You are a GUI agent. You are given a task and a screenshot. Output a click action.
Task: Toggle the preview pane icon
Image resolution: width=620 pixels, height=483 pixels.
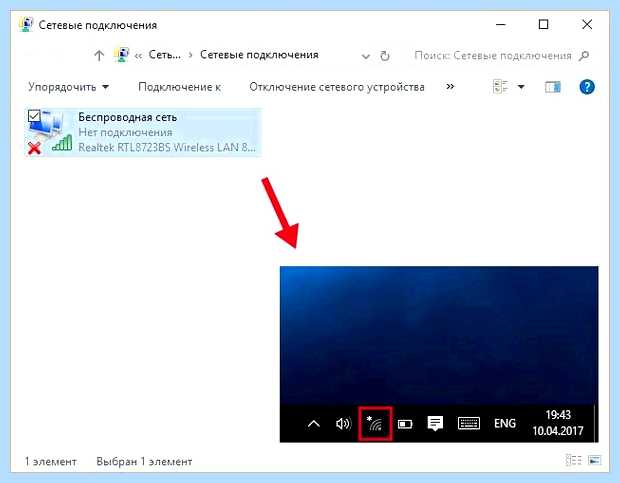point(552,87)
